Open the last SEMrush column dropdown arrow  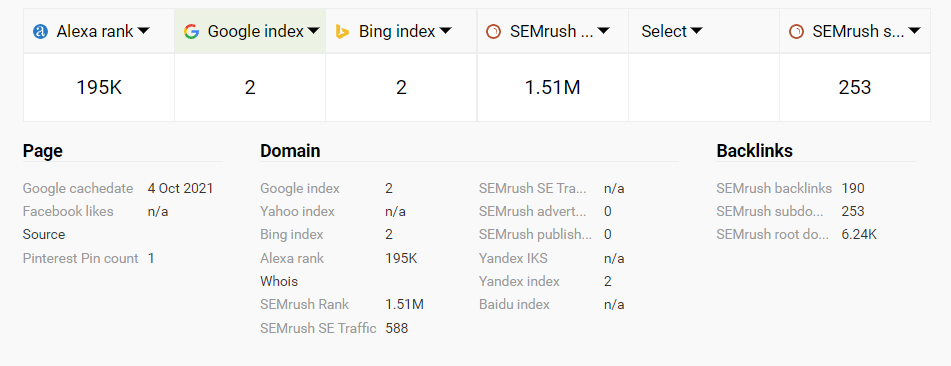[915, 31]
